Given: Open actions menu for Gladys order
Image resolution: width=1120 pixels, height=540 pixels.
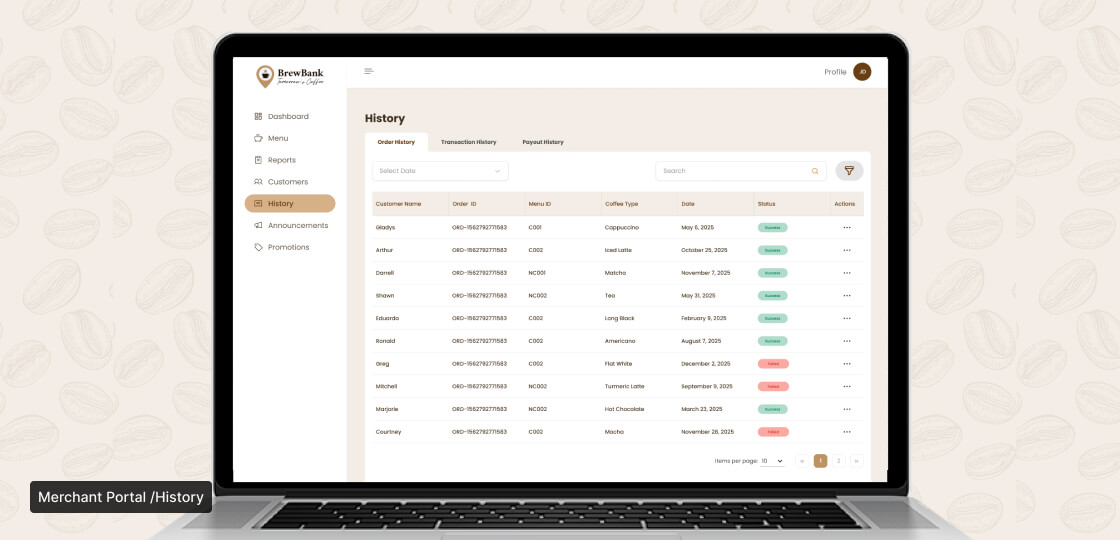Looking at the screenshot, I should point(847,228).
